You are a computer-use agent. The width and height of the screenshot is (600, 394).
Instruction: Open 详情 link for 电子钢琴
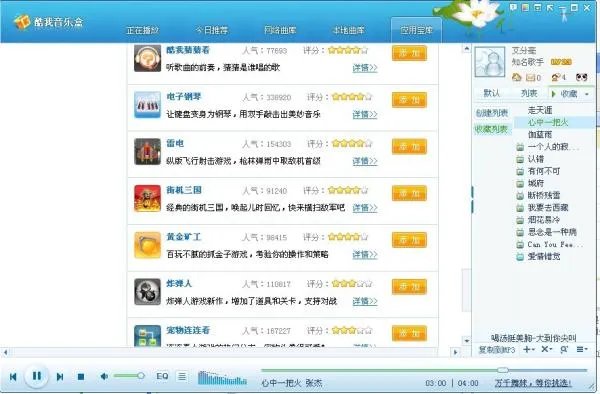pos(365,114)
